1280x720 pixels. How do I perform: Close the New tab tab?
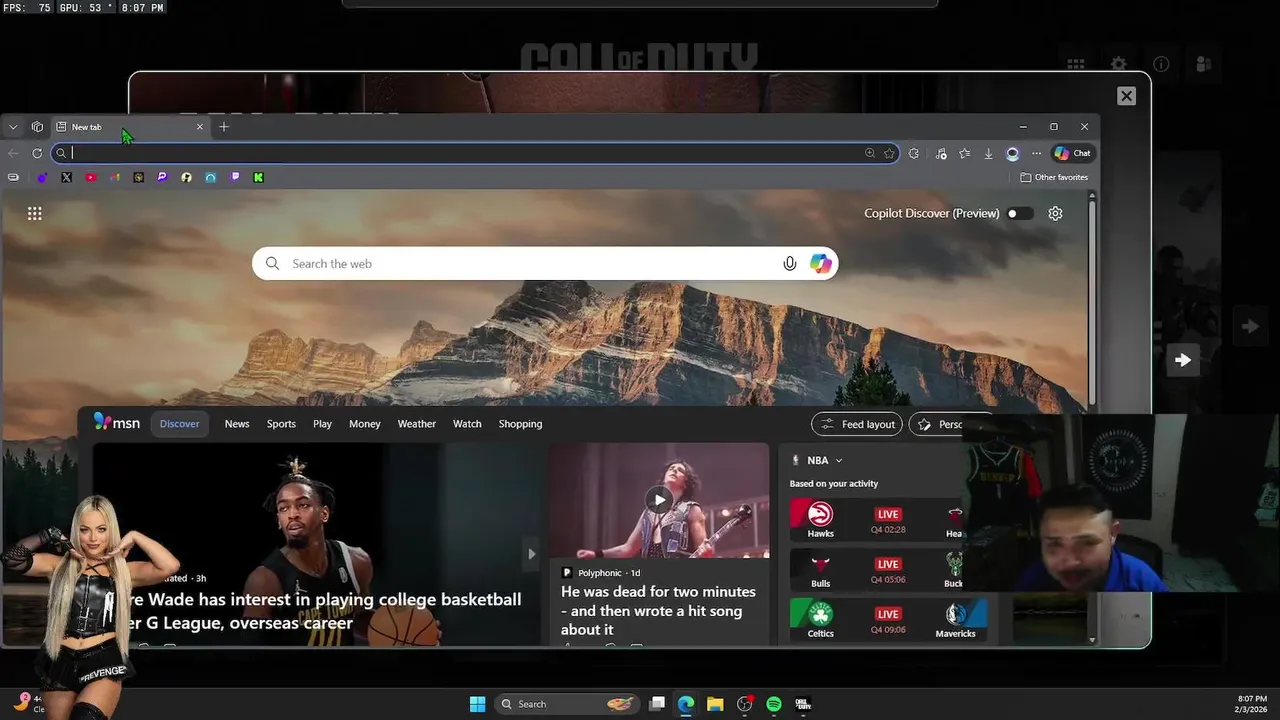[x=199, y=127]
